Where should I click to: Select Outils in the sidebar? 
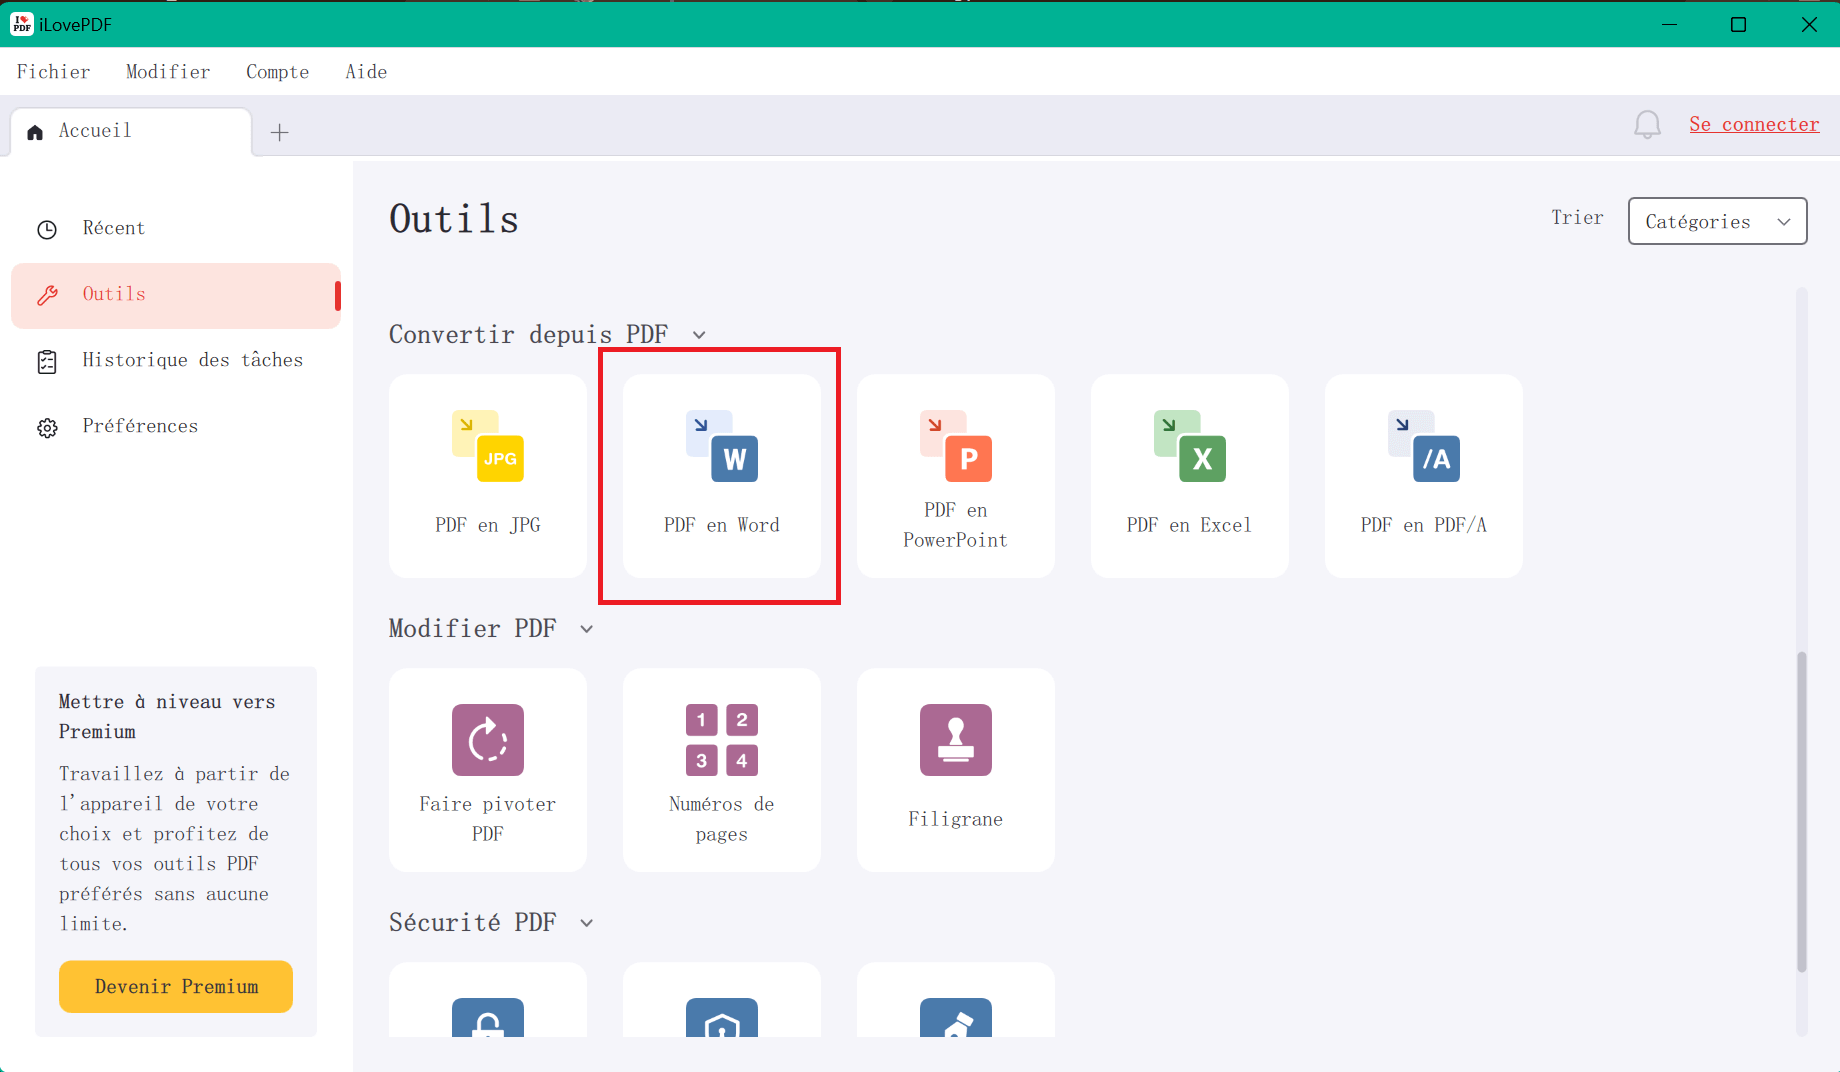coord(176,295)
